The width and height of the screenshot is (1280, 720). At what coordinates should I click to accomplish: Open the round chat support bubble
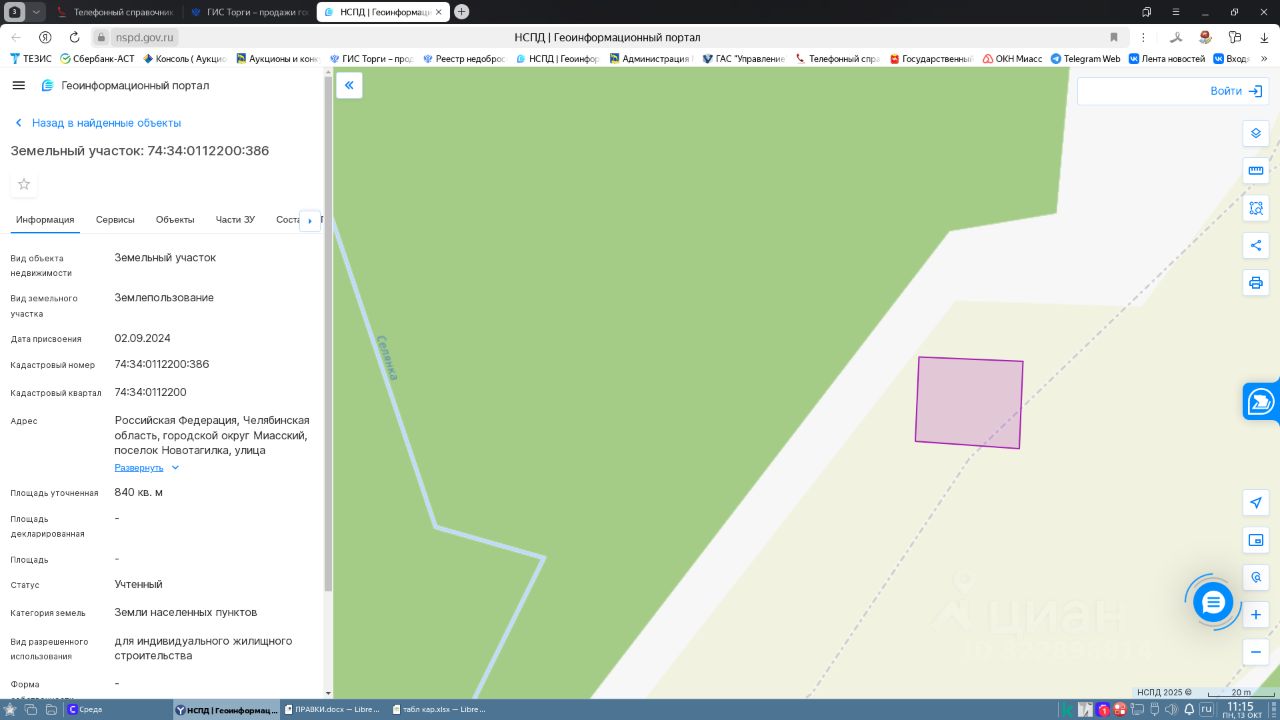pos(1213,602)
